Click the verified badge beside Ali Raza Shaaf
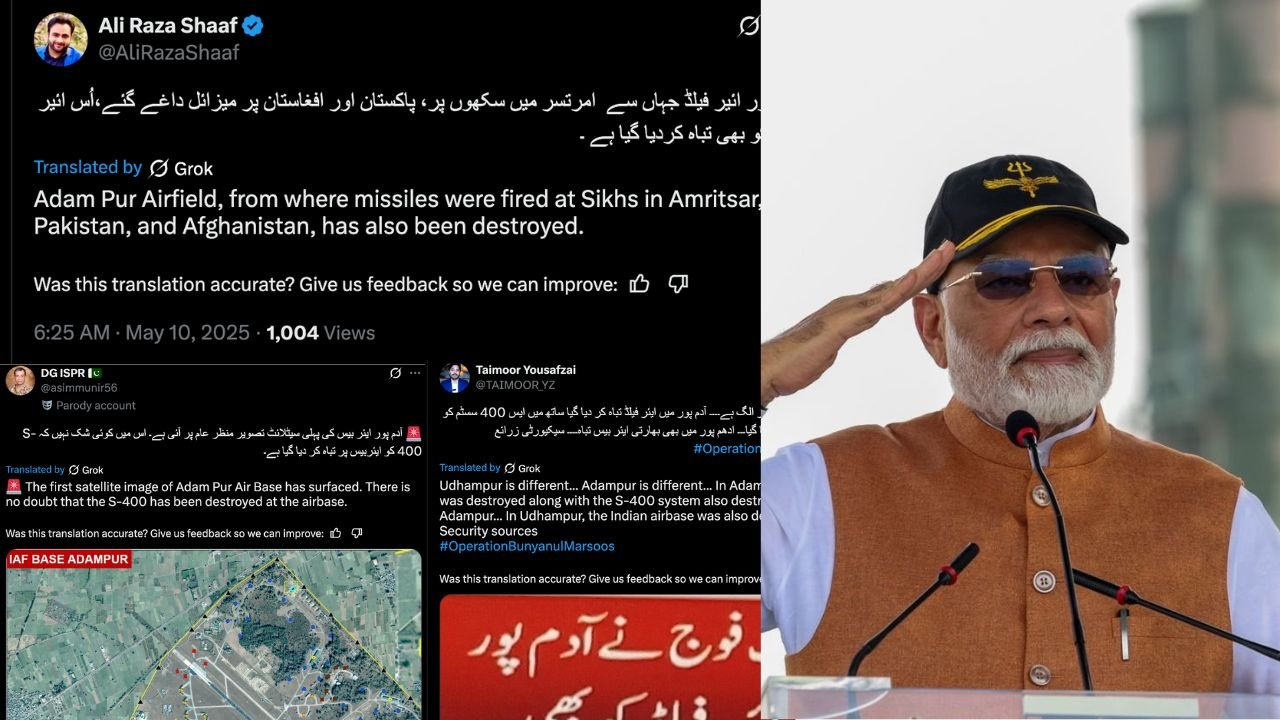Screen dimensions: 1280x720 (253, 26)
